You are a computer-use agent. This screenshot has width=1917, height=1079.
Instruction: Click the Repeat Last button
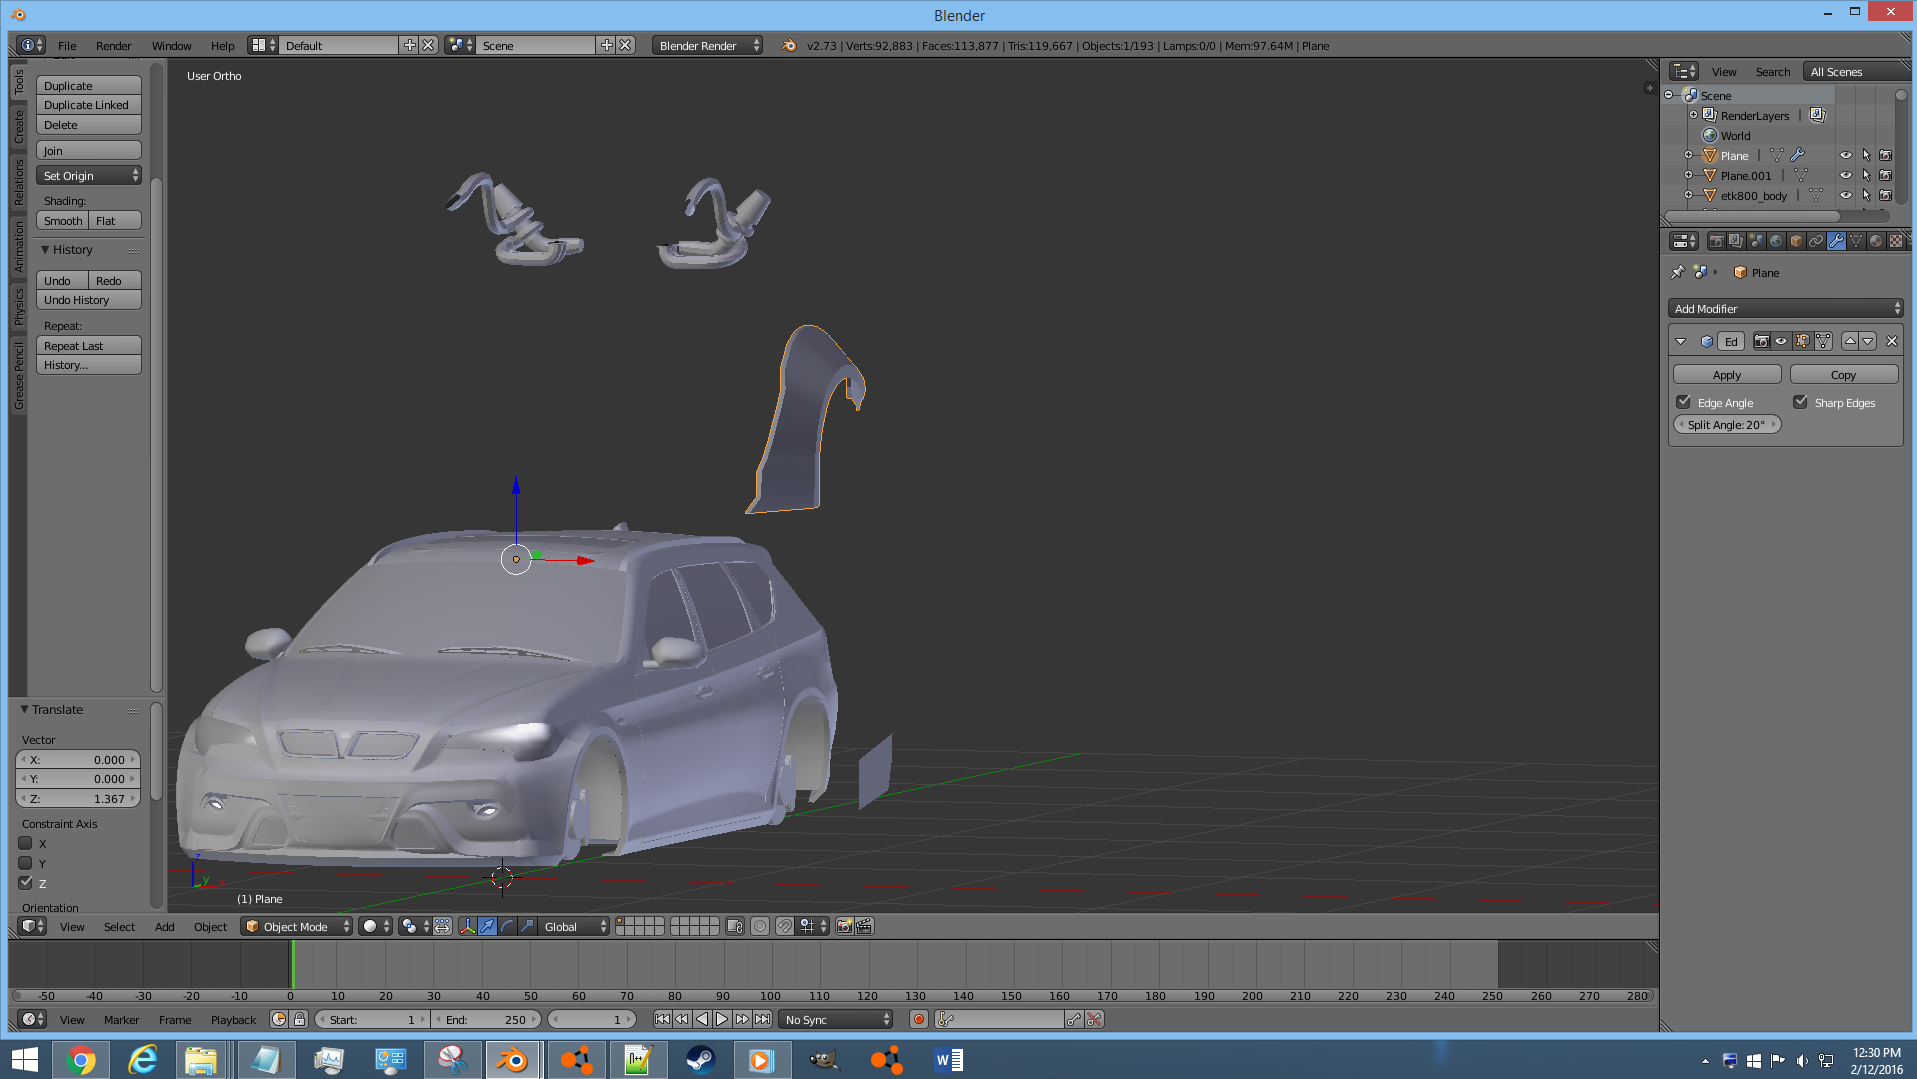[89, 346]
